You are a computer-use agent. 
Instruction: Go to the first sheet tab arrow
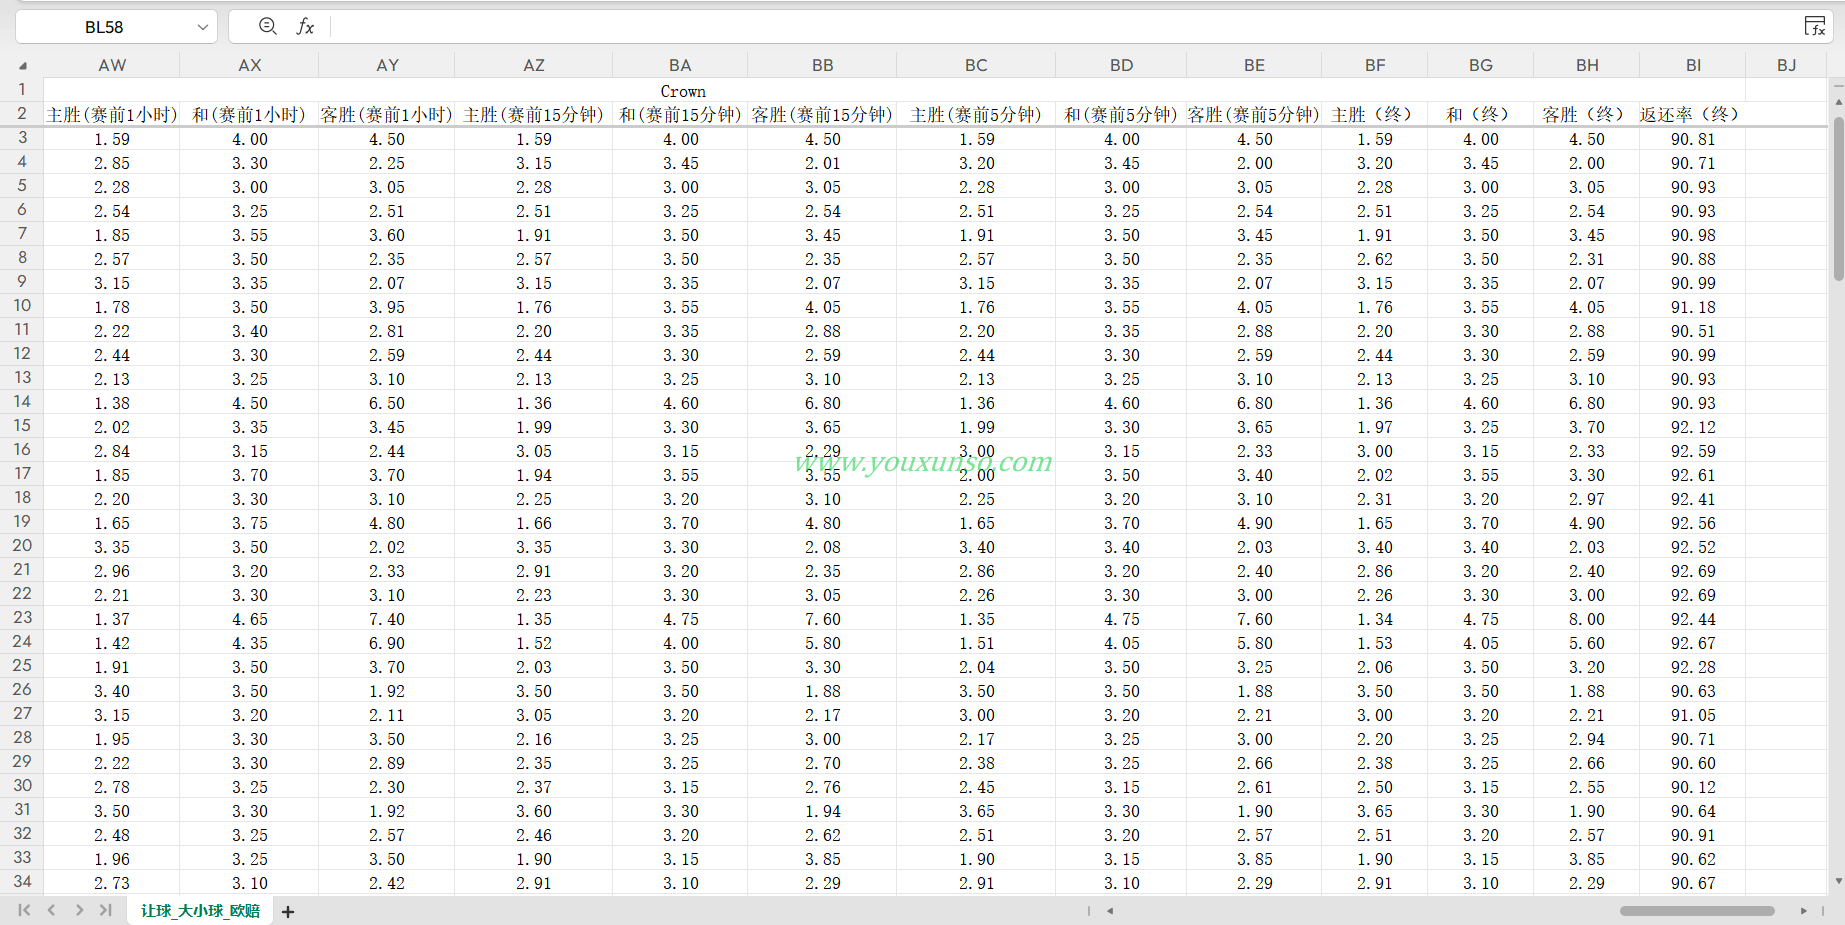point(24,910)
